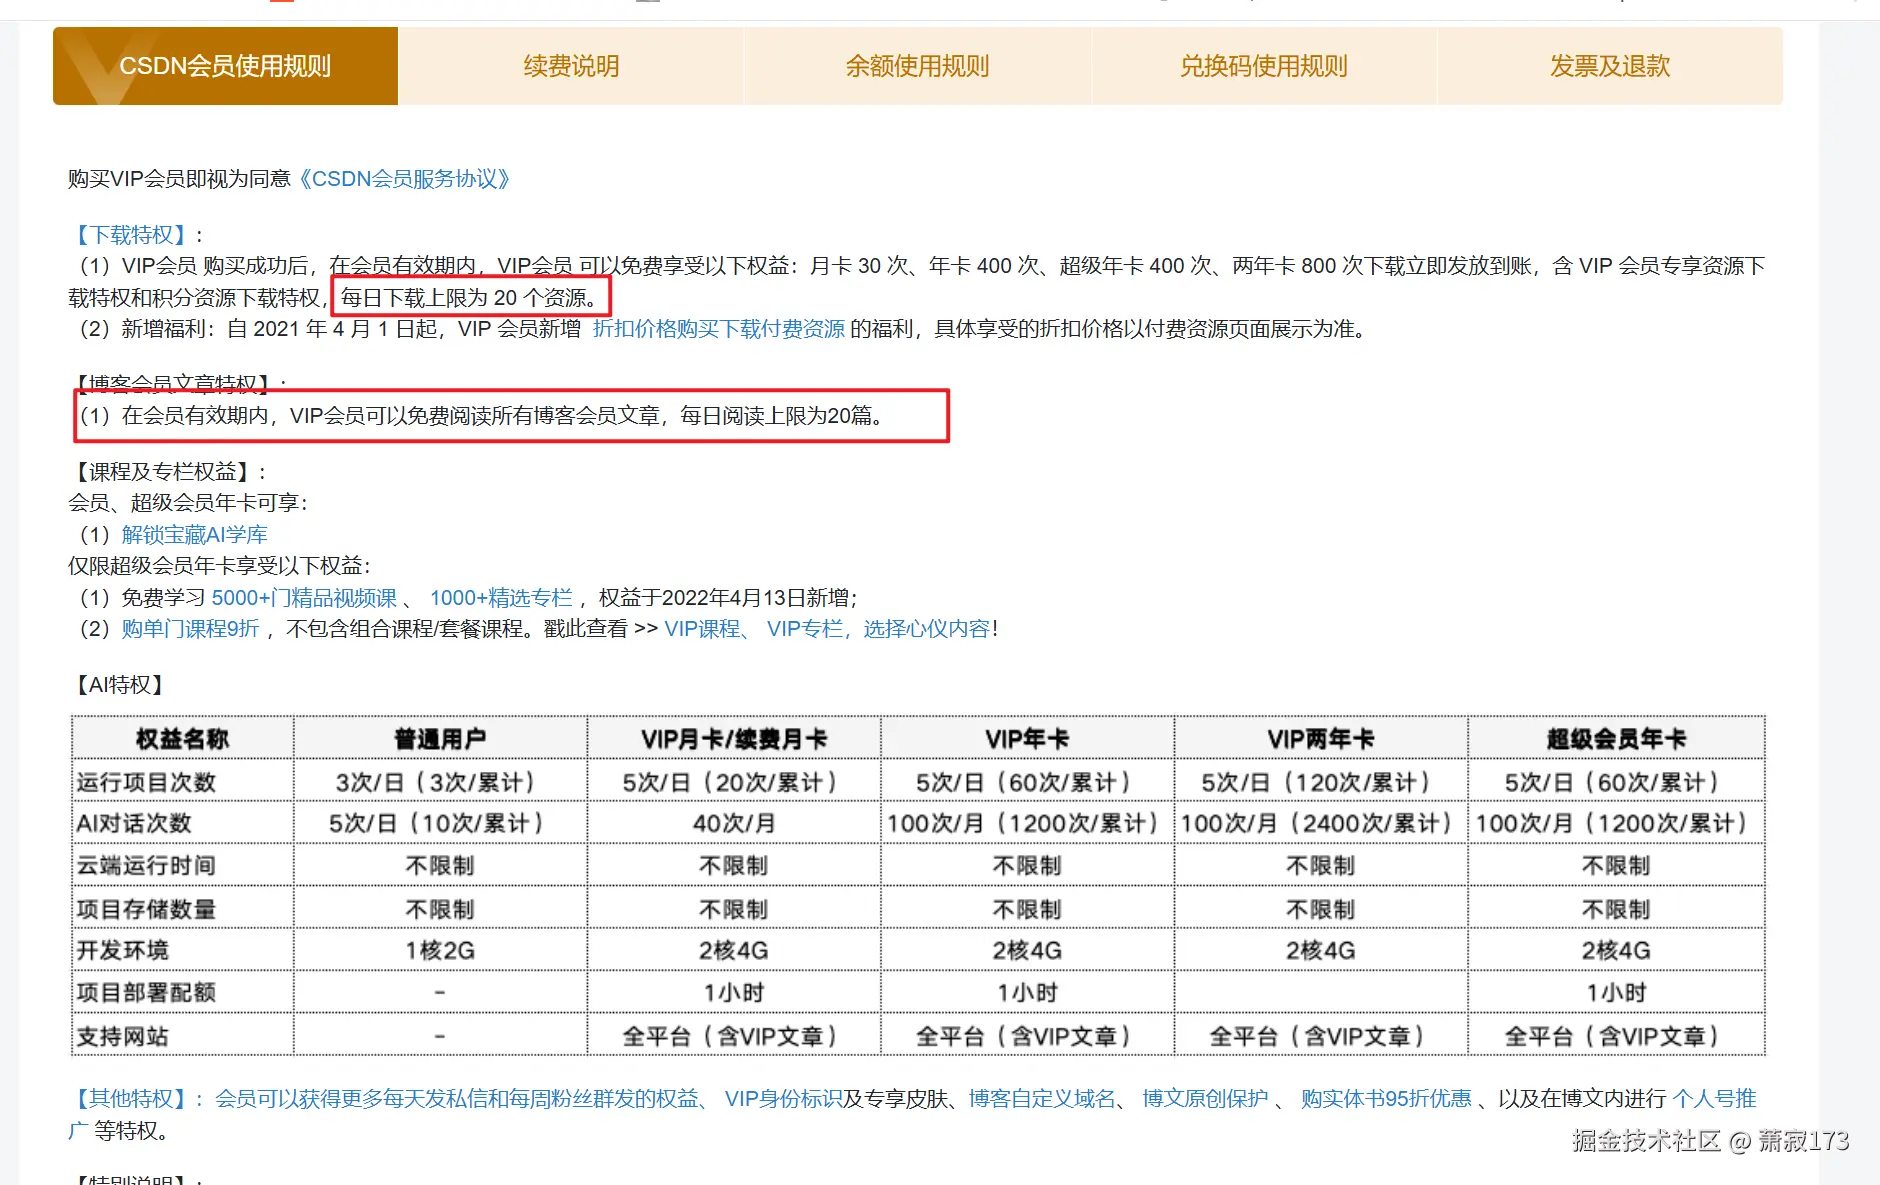This screenshot has width=1880, height=1185.
Task: Click the VIP两年卡 column header
Action: coord(1321,739)
